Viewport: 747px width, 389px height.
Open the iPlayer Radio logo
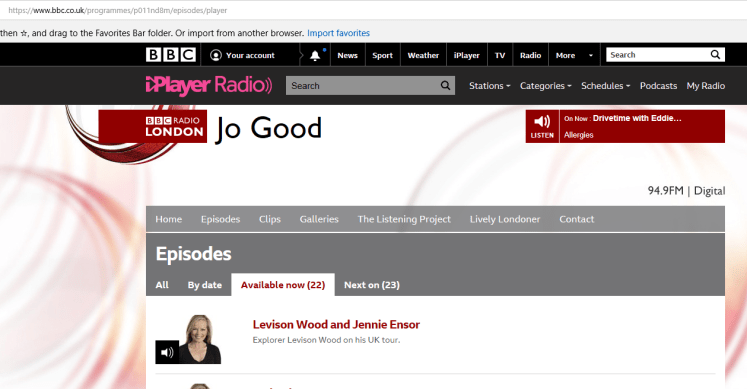(x=209, y=85)
